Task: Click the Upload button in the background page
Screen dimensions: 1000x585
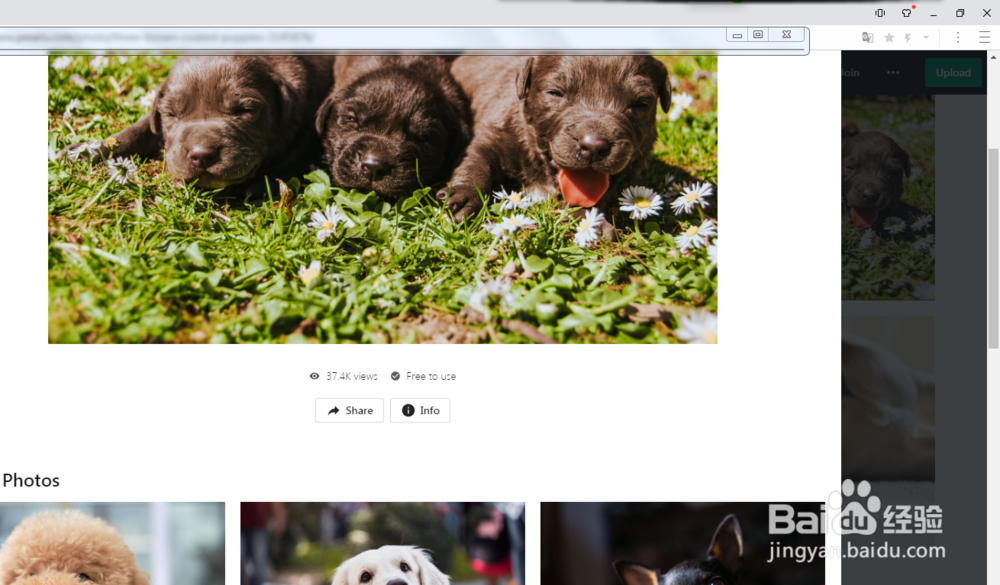Action: coord(953,73)
